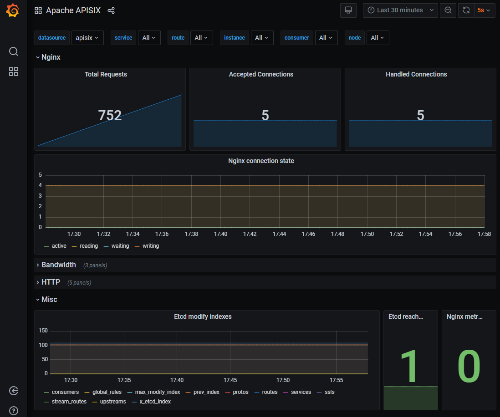Open the Nginx metr... panel title
This screenshot has width=500, height=417.
coord(464,317)
